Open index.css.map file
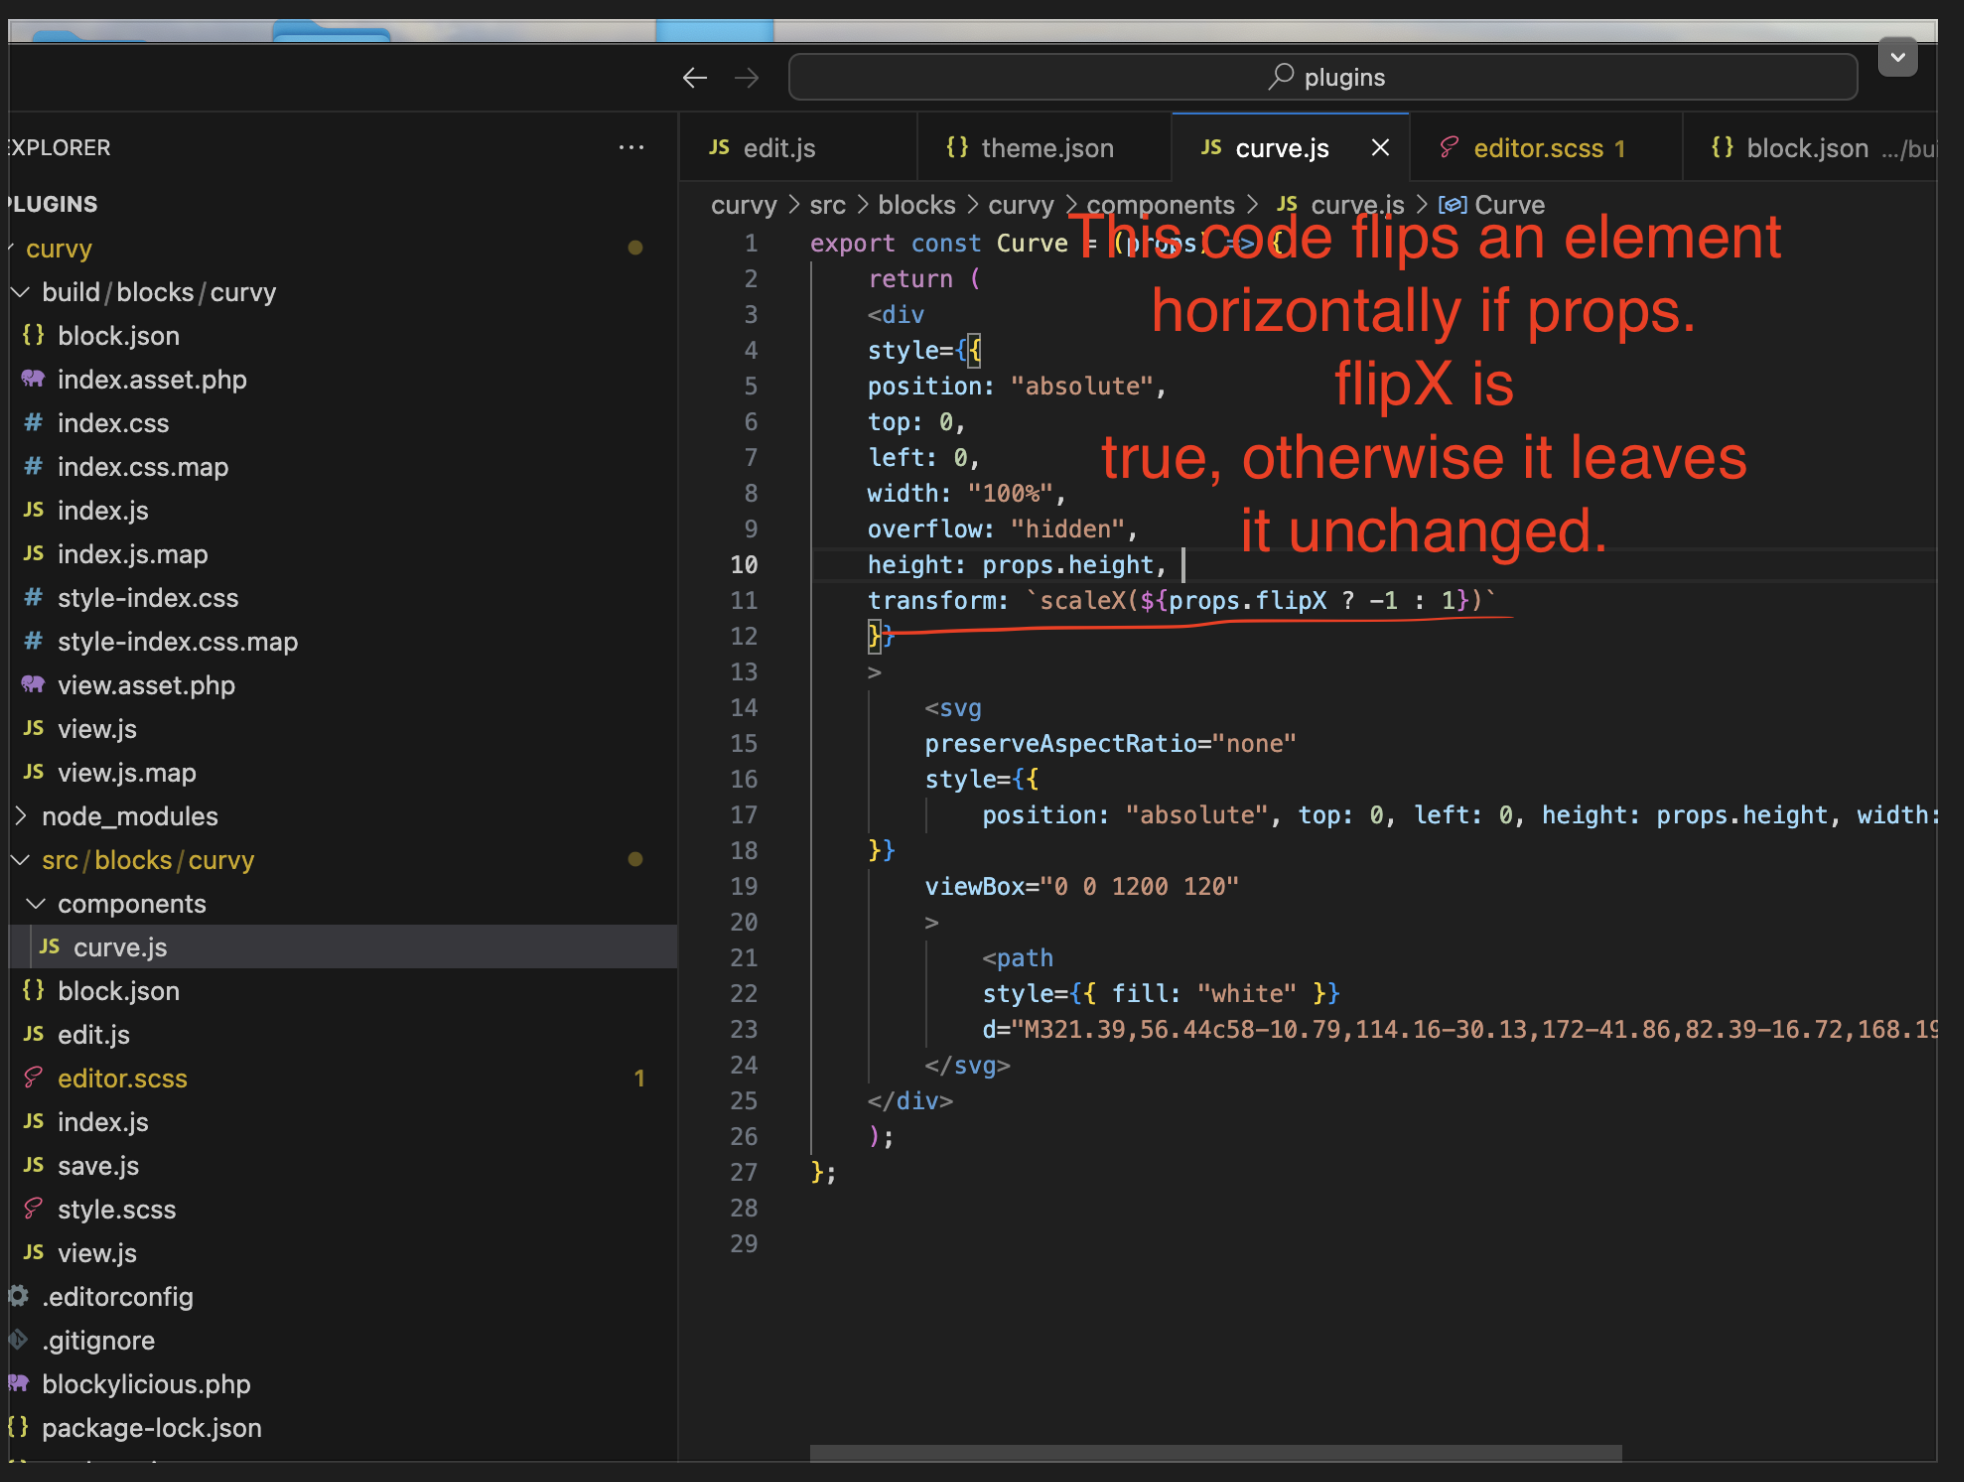Image resolution: width=1964 pixels, height=1482 pixels. (x=344, y=467)
